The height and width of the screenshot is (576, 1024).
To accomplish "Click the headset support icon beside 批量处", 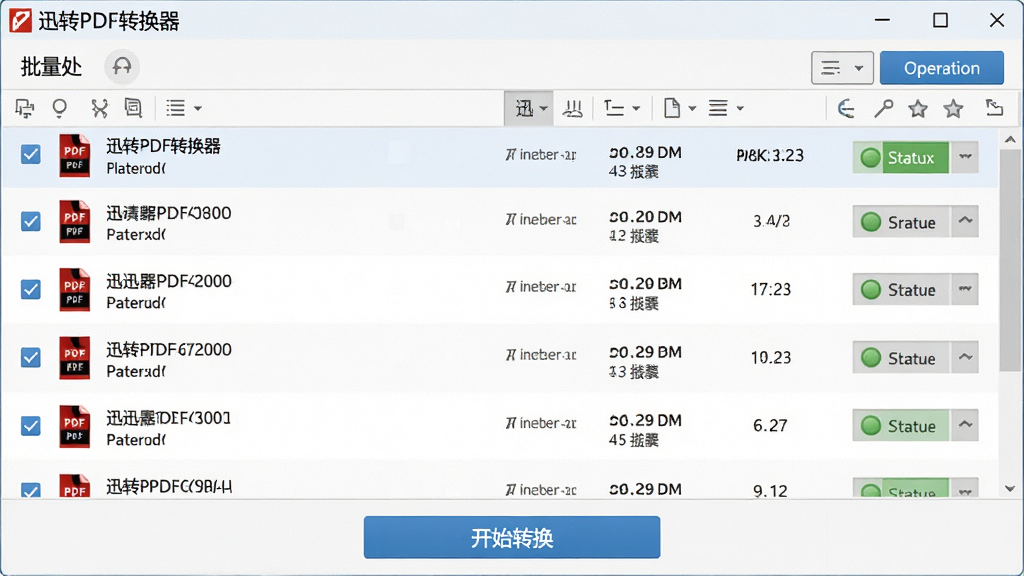I will 122,67.
